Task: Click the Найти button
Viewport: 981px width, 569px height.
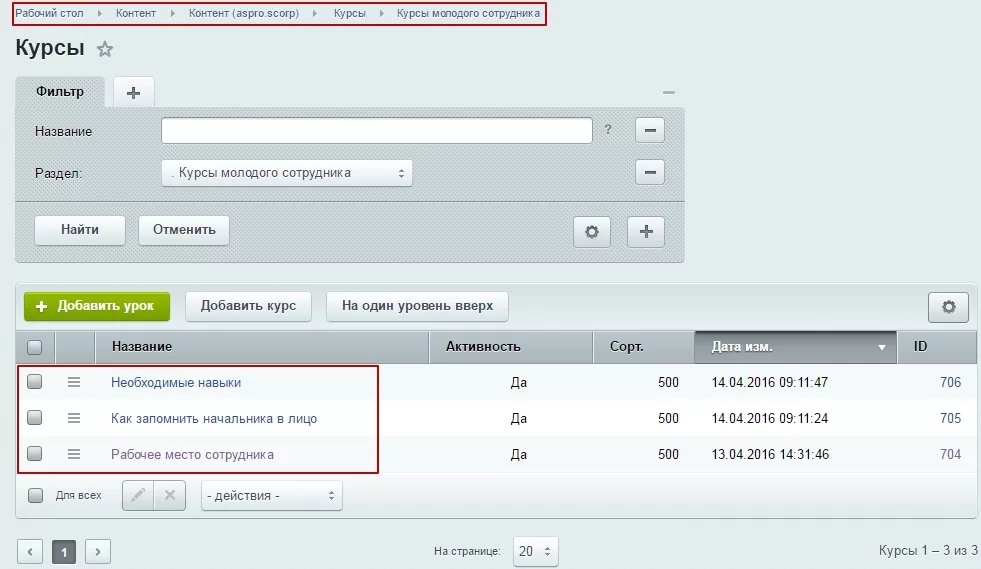Action: pyautogui.click(x=79, y=230)
